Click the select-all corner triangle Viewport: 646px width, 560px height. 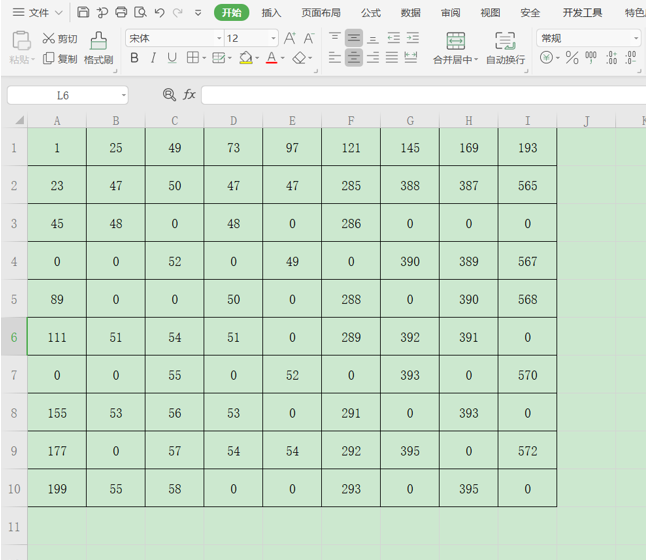point(19,120)
